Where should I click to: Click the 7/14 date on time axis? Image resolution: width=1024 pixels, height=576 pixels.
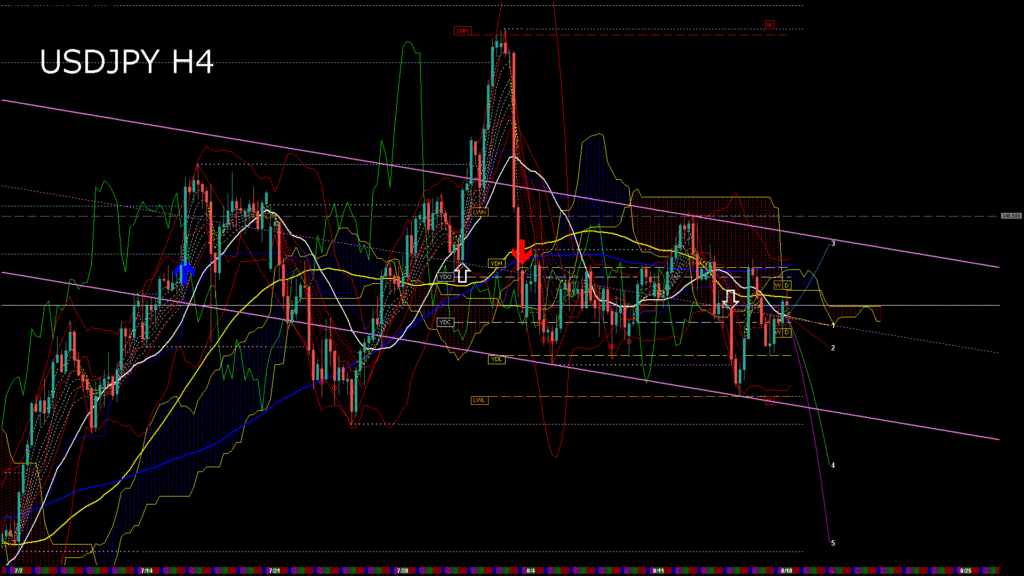click(146, 569)
